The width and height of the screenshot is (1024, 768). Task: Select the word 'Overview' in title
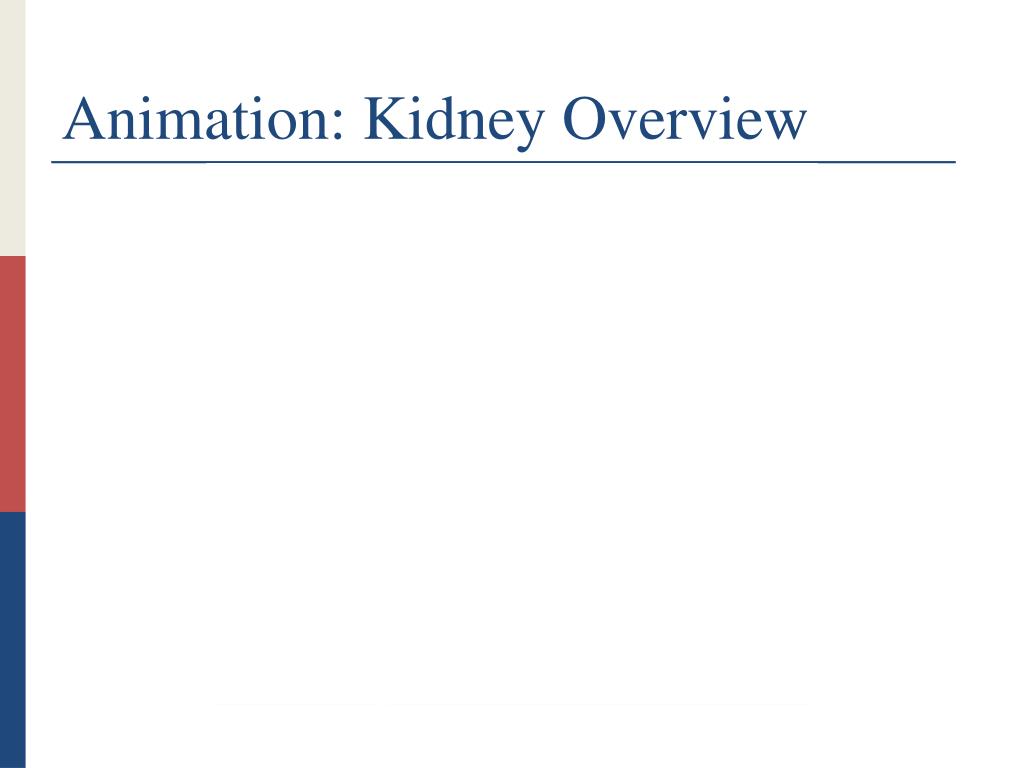(684, 118)
